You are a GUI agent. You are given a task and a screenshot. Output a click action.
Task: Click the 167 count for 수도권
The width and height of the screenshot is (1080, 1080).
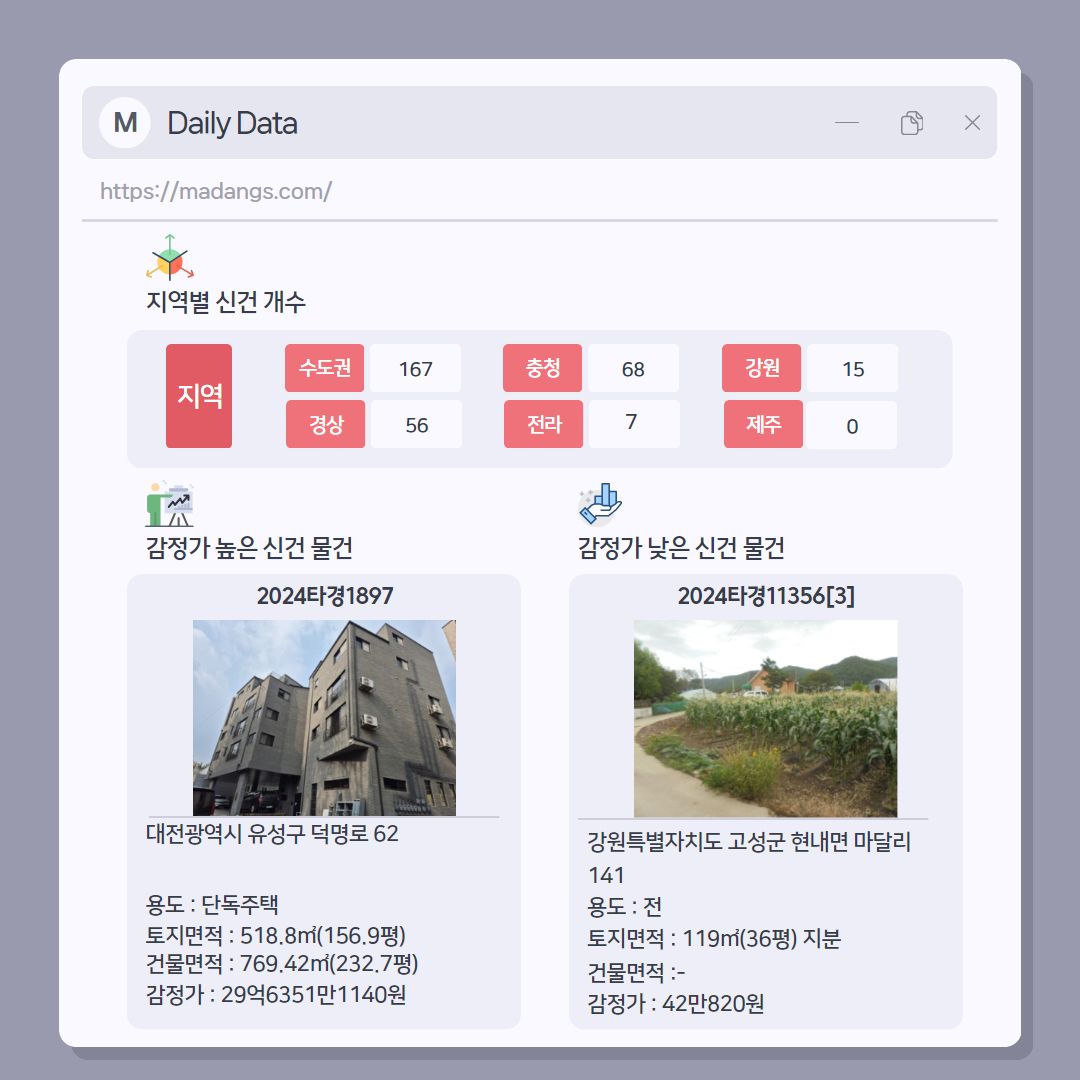pyautogui.click(x=415, y=368)
